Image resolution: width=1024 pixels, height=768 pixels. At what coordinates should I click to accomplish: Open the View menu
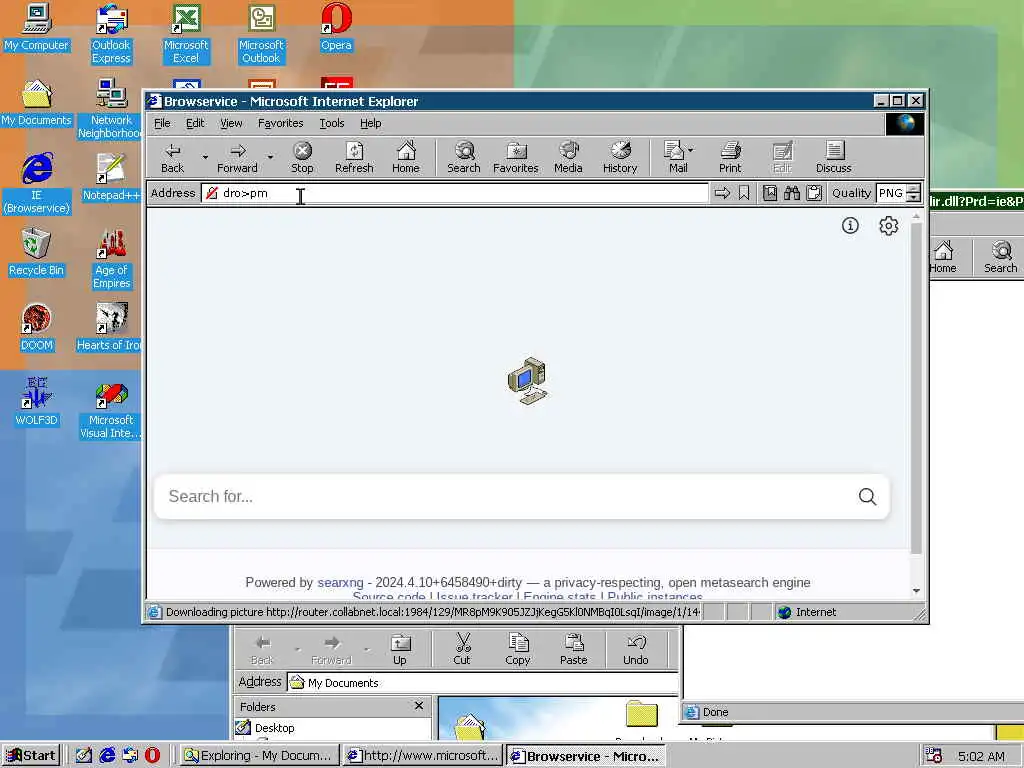[x=231, y=123]
